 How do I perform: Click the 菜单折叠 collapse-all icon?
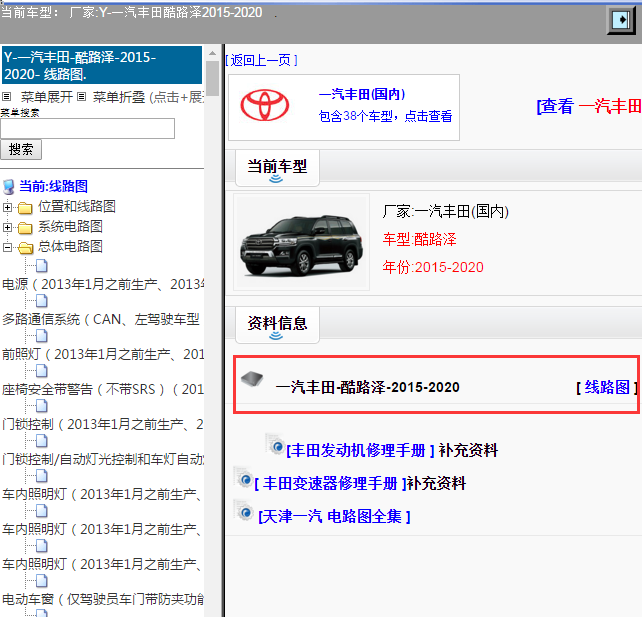(x=81, y=97)
